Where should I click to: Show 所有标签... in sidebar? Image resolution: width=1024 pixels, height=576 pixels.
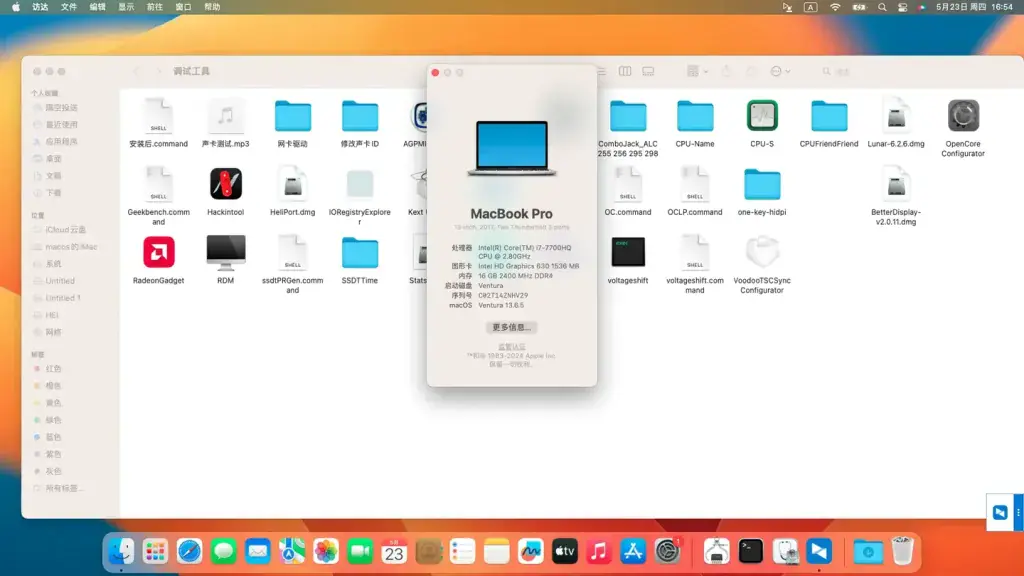(64, 488)
